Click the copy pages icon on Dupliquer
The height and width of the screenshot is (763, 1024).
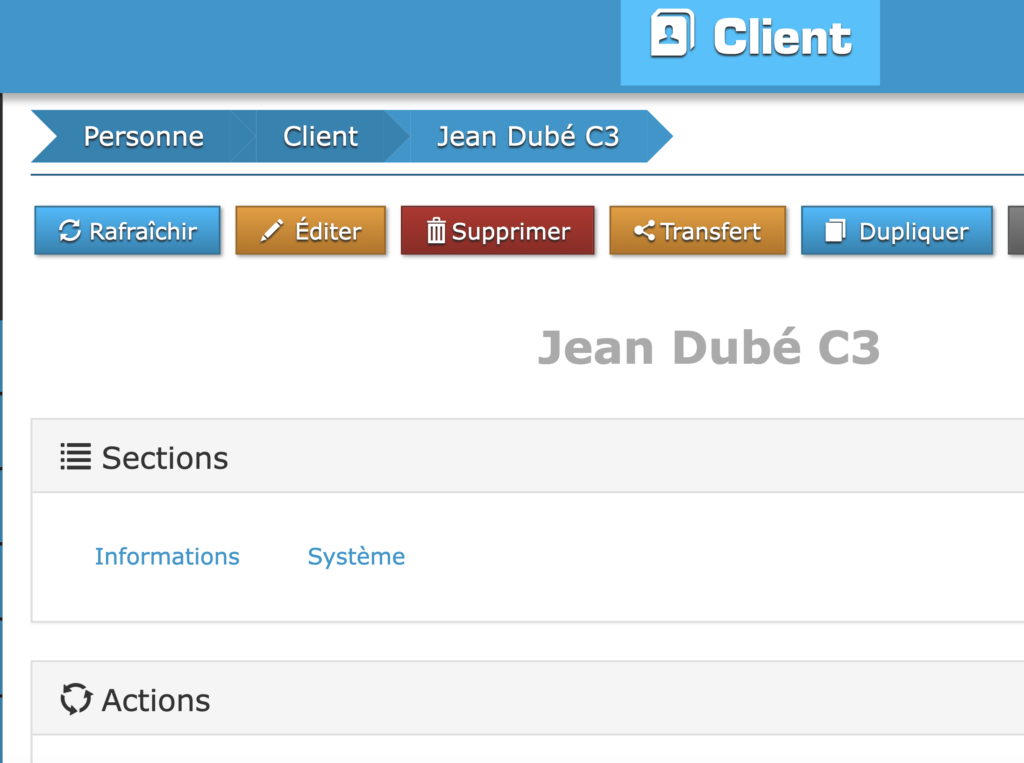coord(835,231)
